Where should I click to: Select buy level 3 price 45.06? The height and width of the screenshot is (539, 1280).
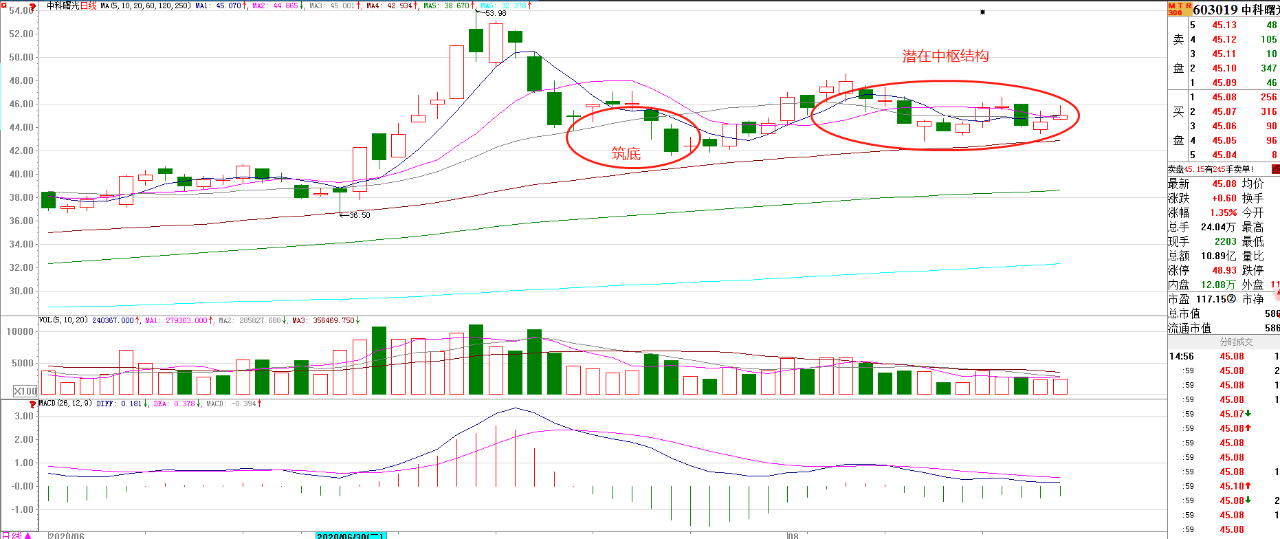[x=1224, y=126]
